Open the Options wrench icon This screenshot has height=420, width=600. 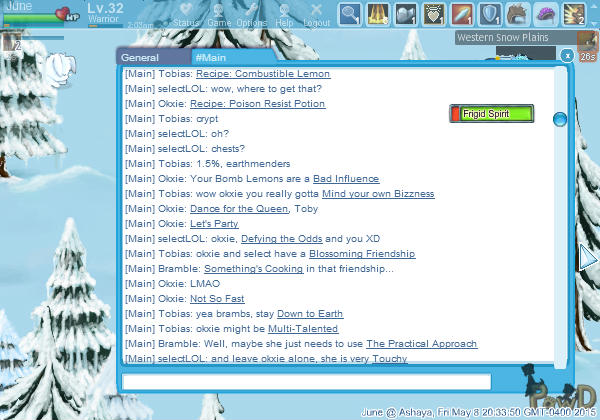251,10
